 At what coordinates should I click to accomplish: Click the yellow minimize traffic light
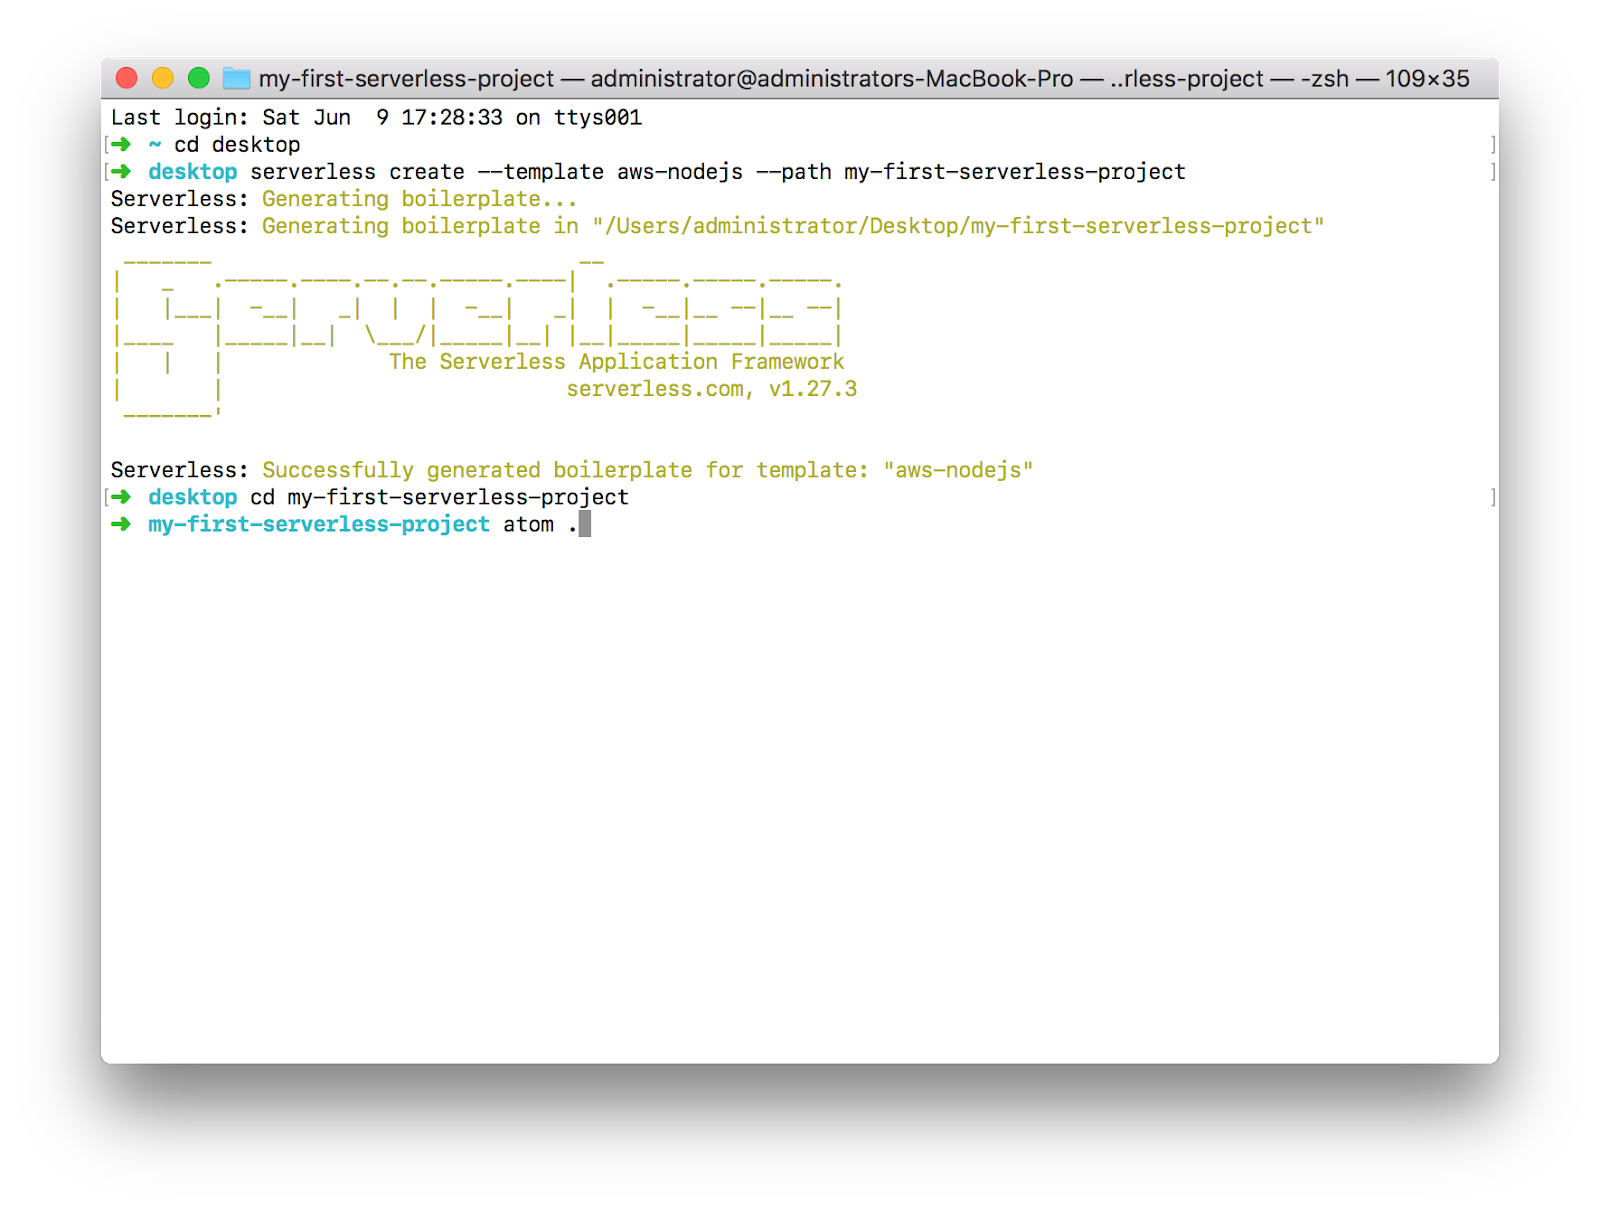tap(163, 76)
